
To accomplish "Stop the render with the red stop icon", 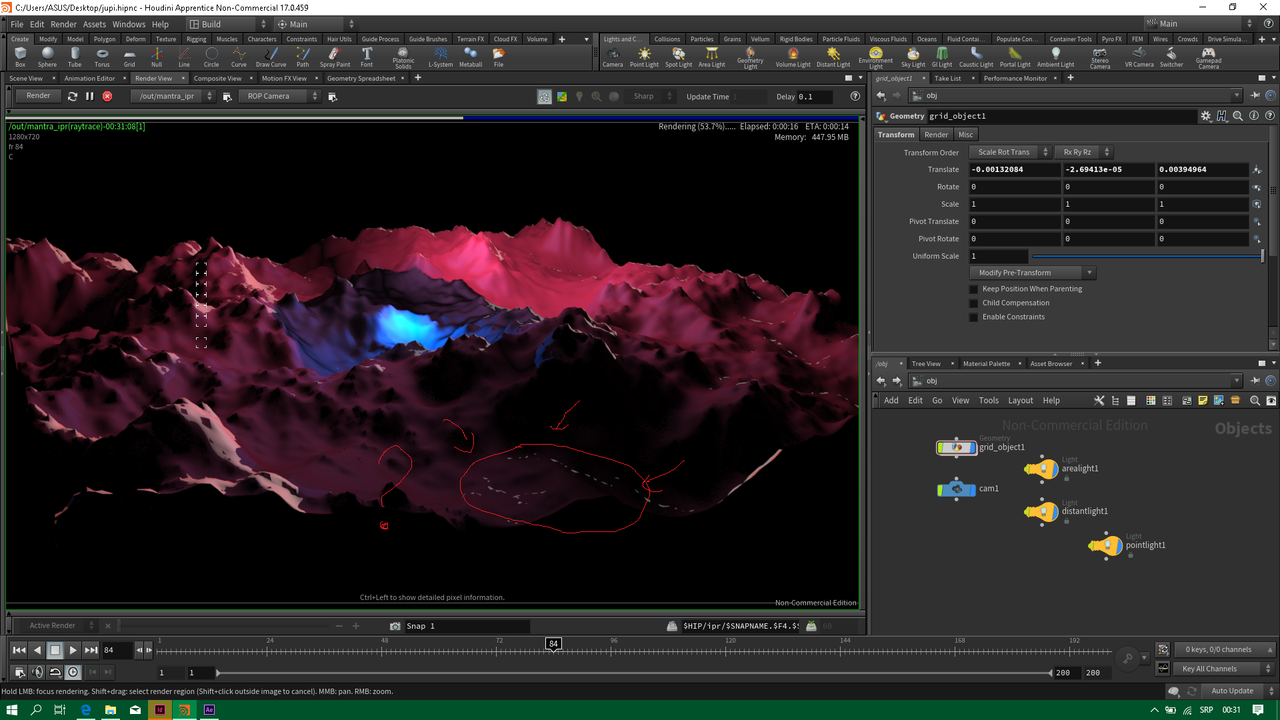I will coord(108,96).
